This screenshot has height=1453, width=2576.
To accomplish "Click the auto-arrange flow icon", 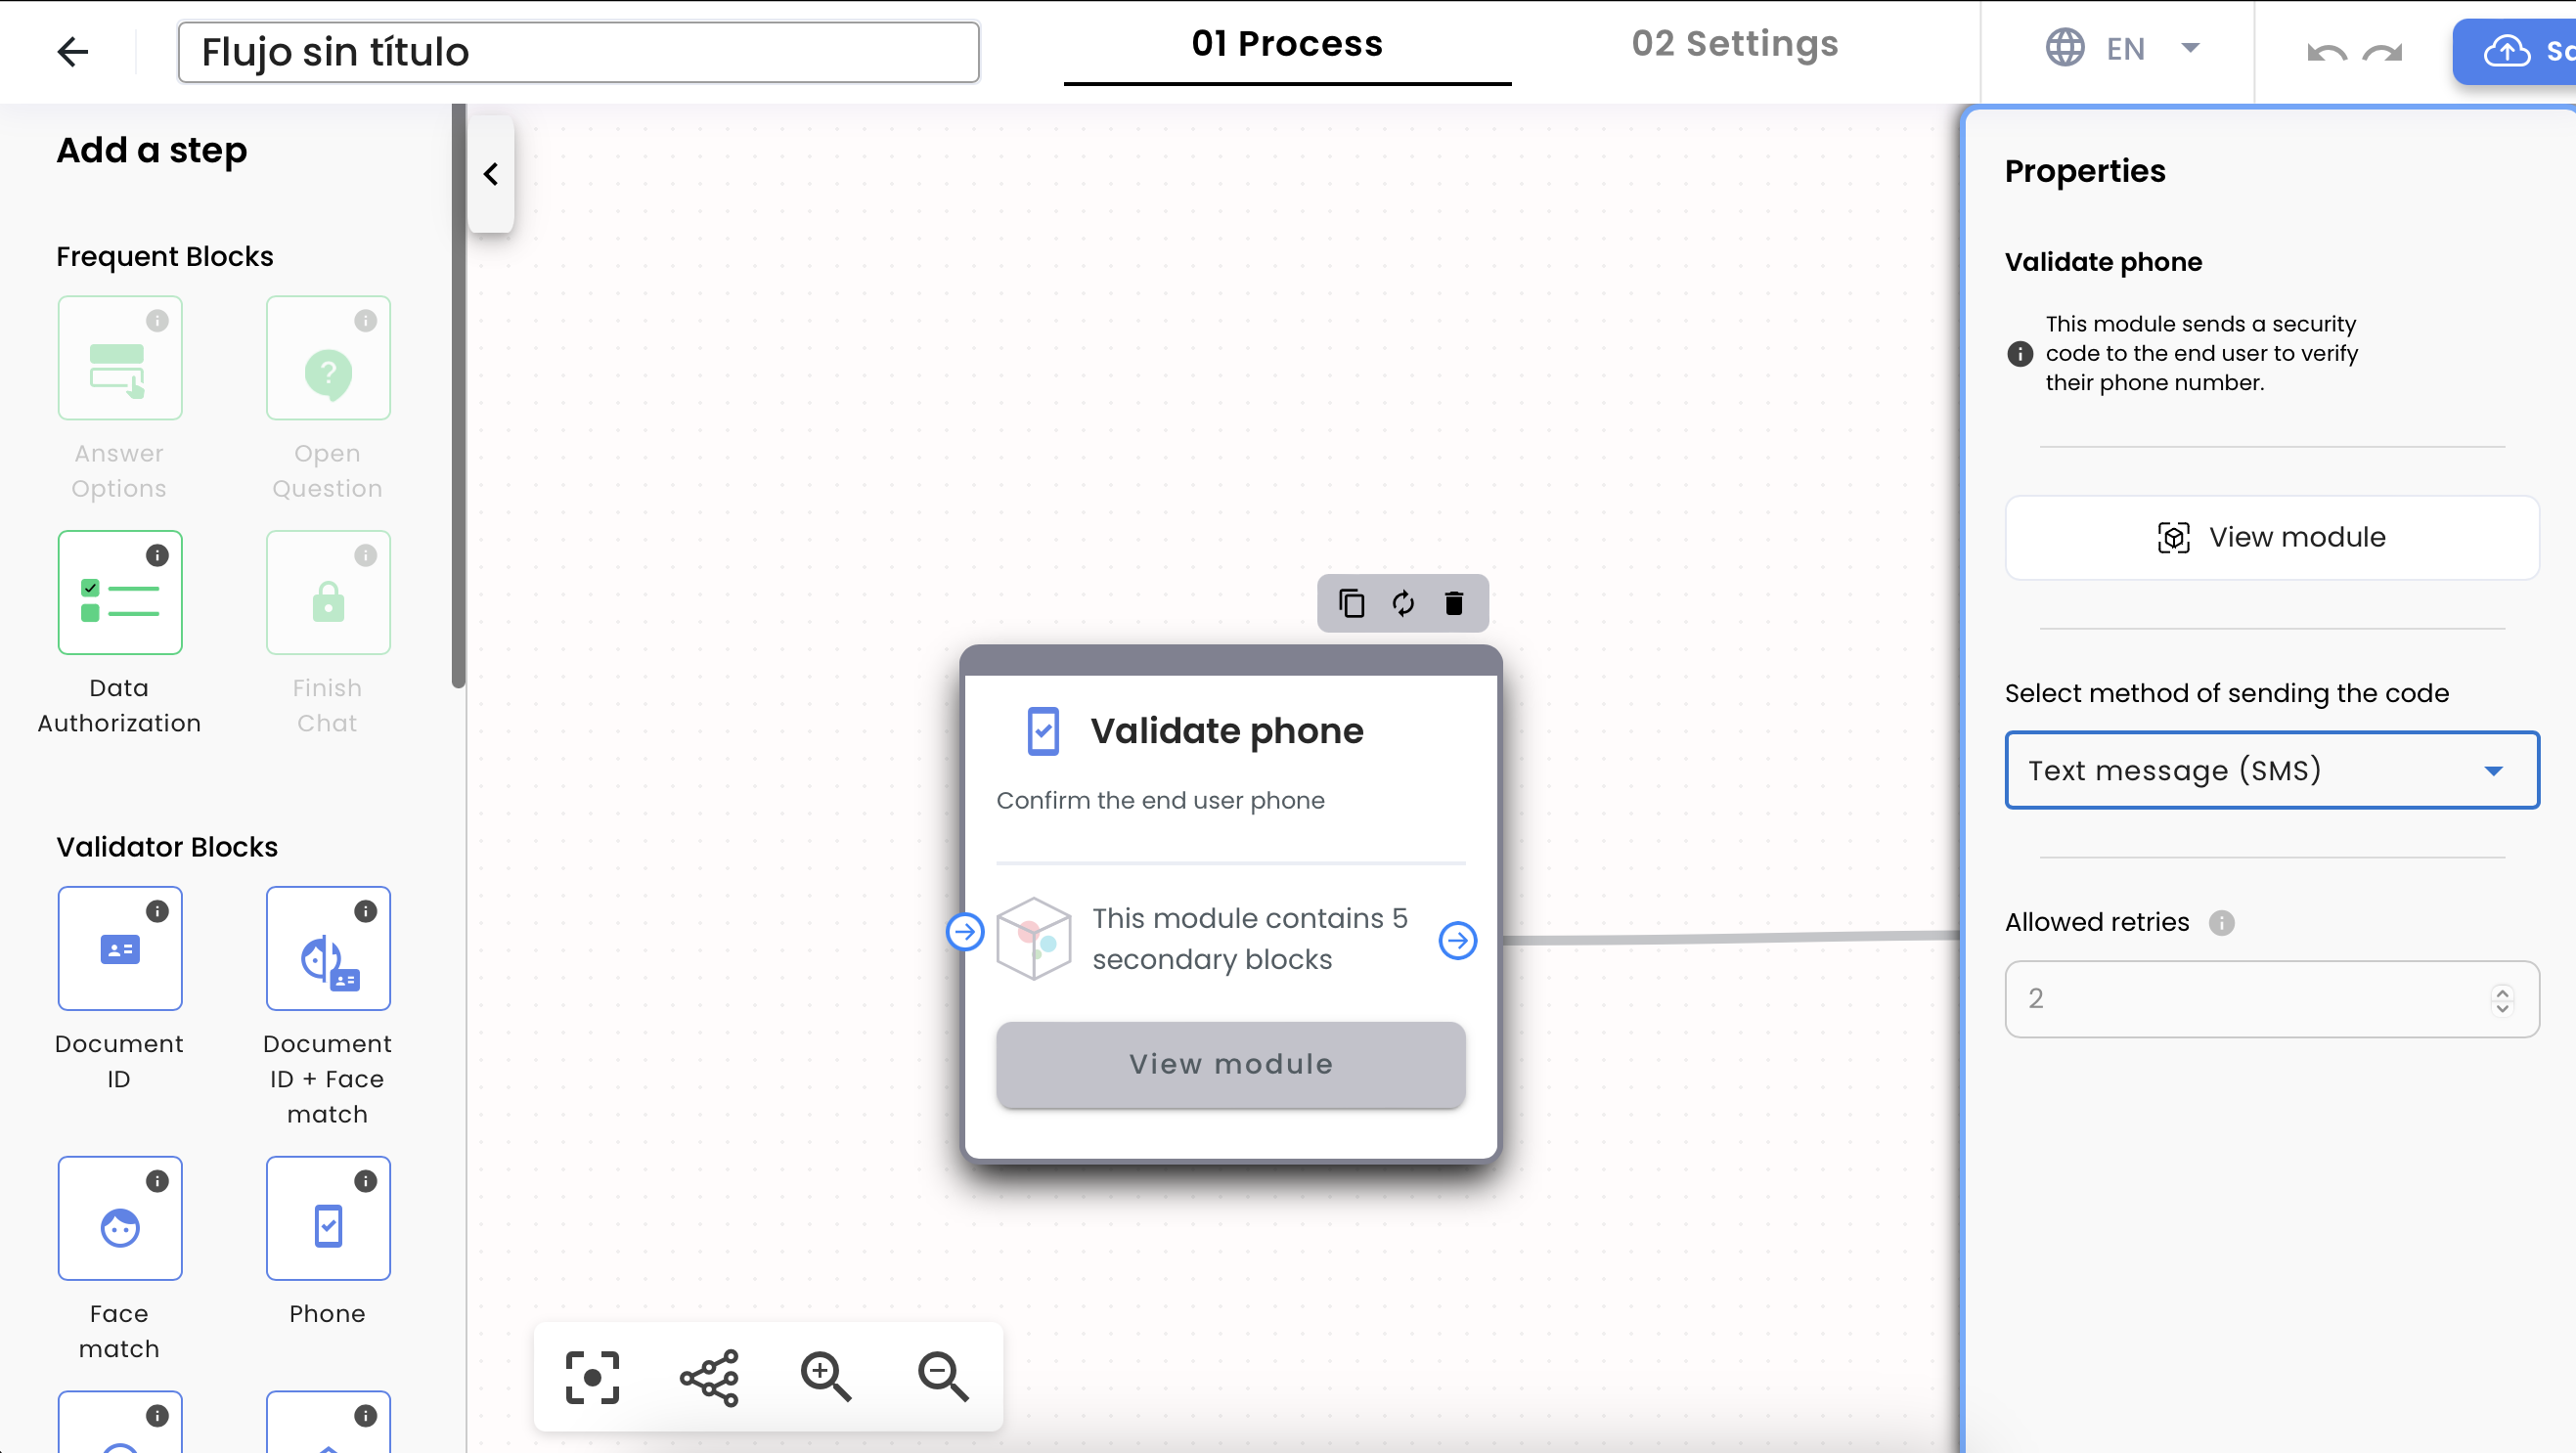I will (x=709, y=1377).
